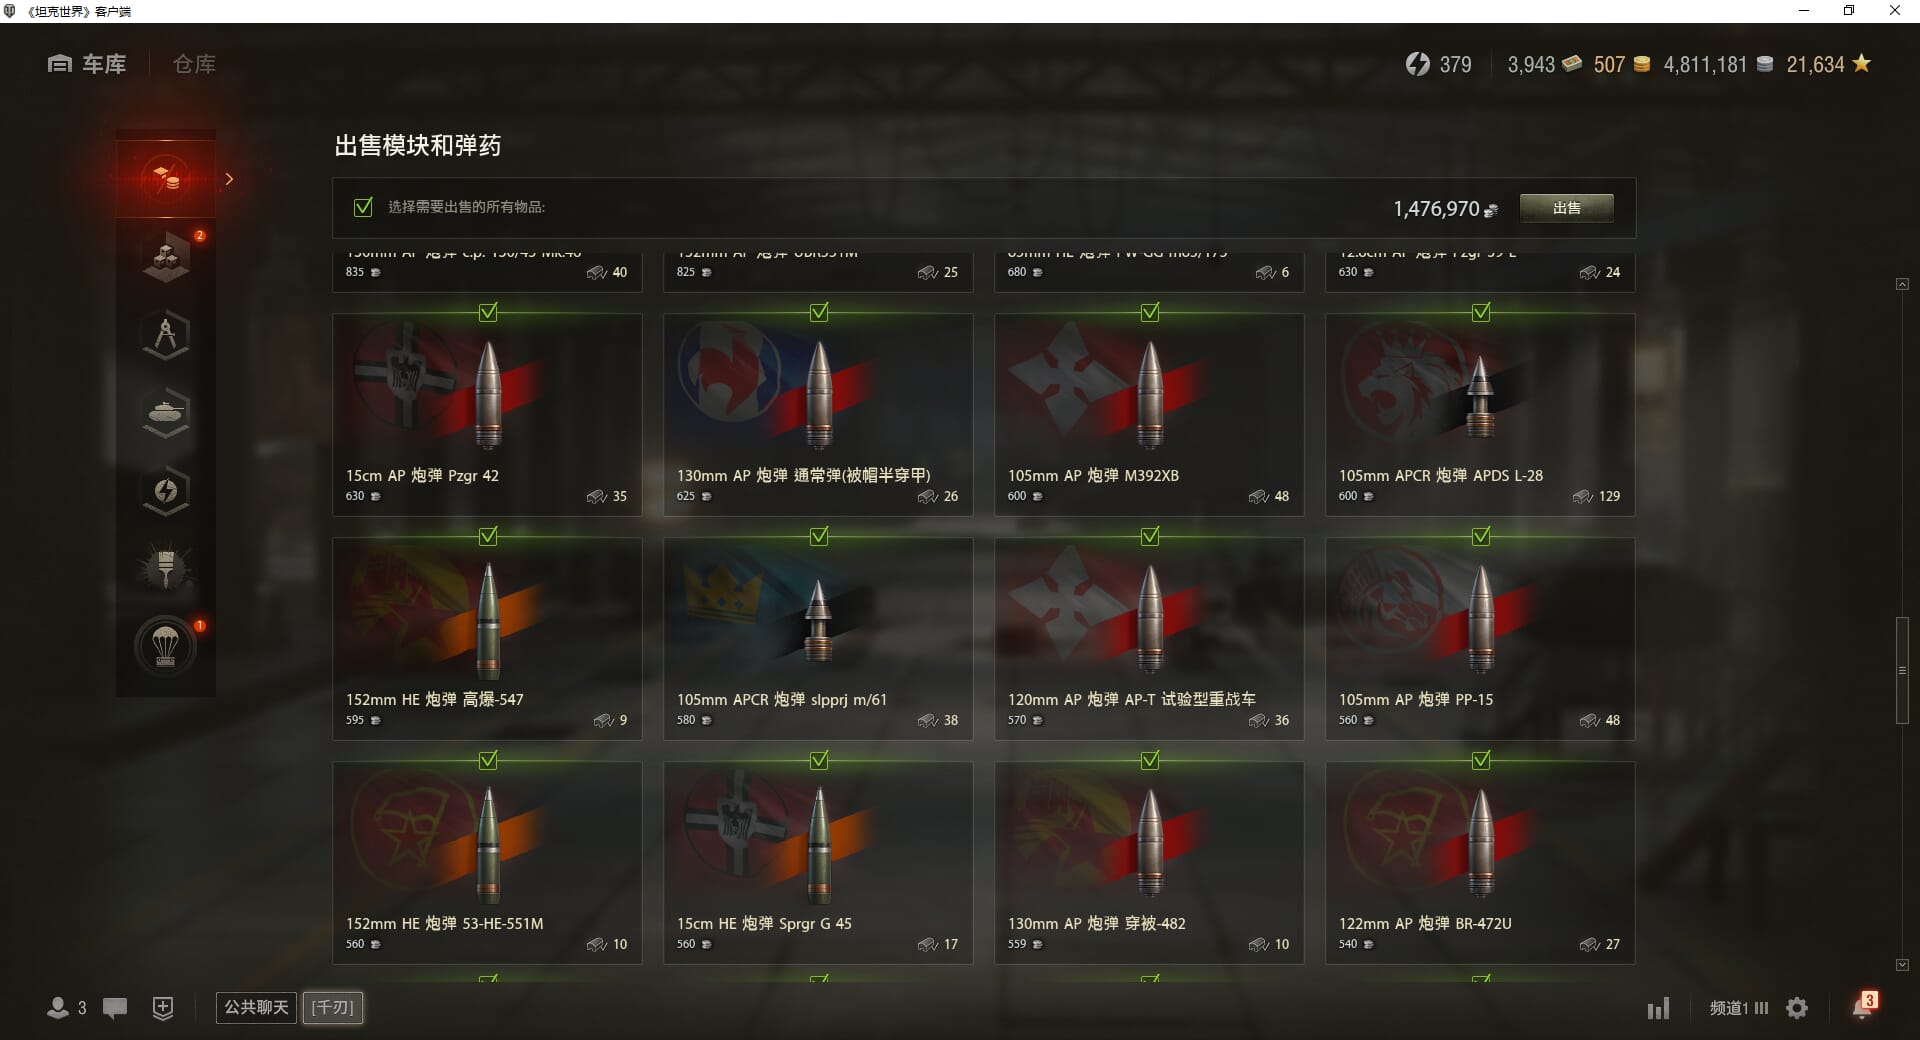The image size is (1920, 1040).
Task: Switch to the 仓库 depot tab
Action: point(194,64)
